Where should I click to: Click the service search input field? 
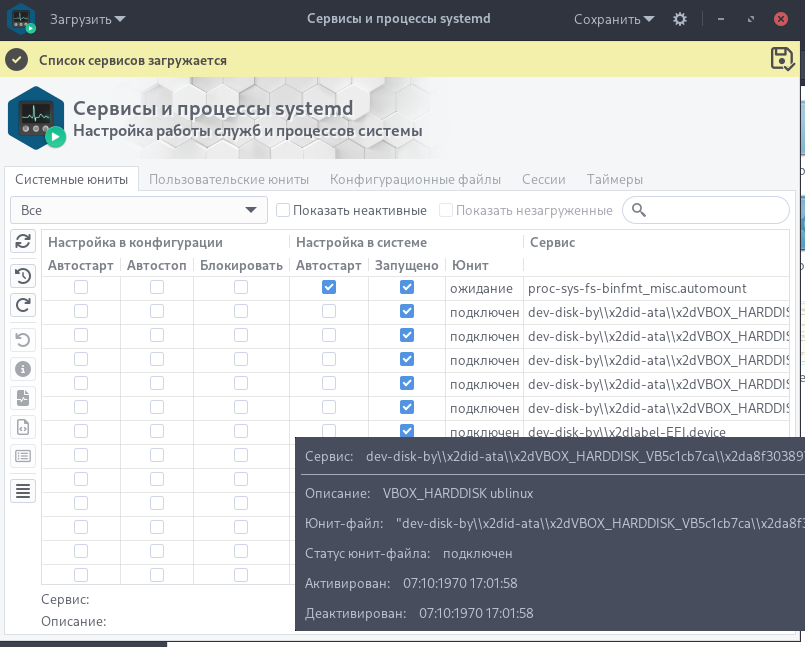(x=715, y=210)
